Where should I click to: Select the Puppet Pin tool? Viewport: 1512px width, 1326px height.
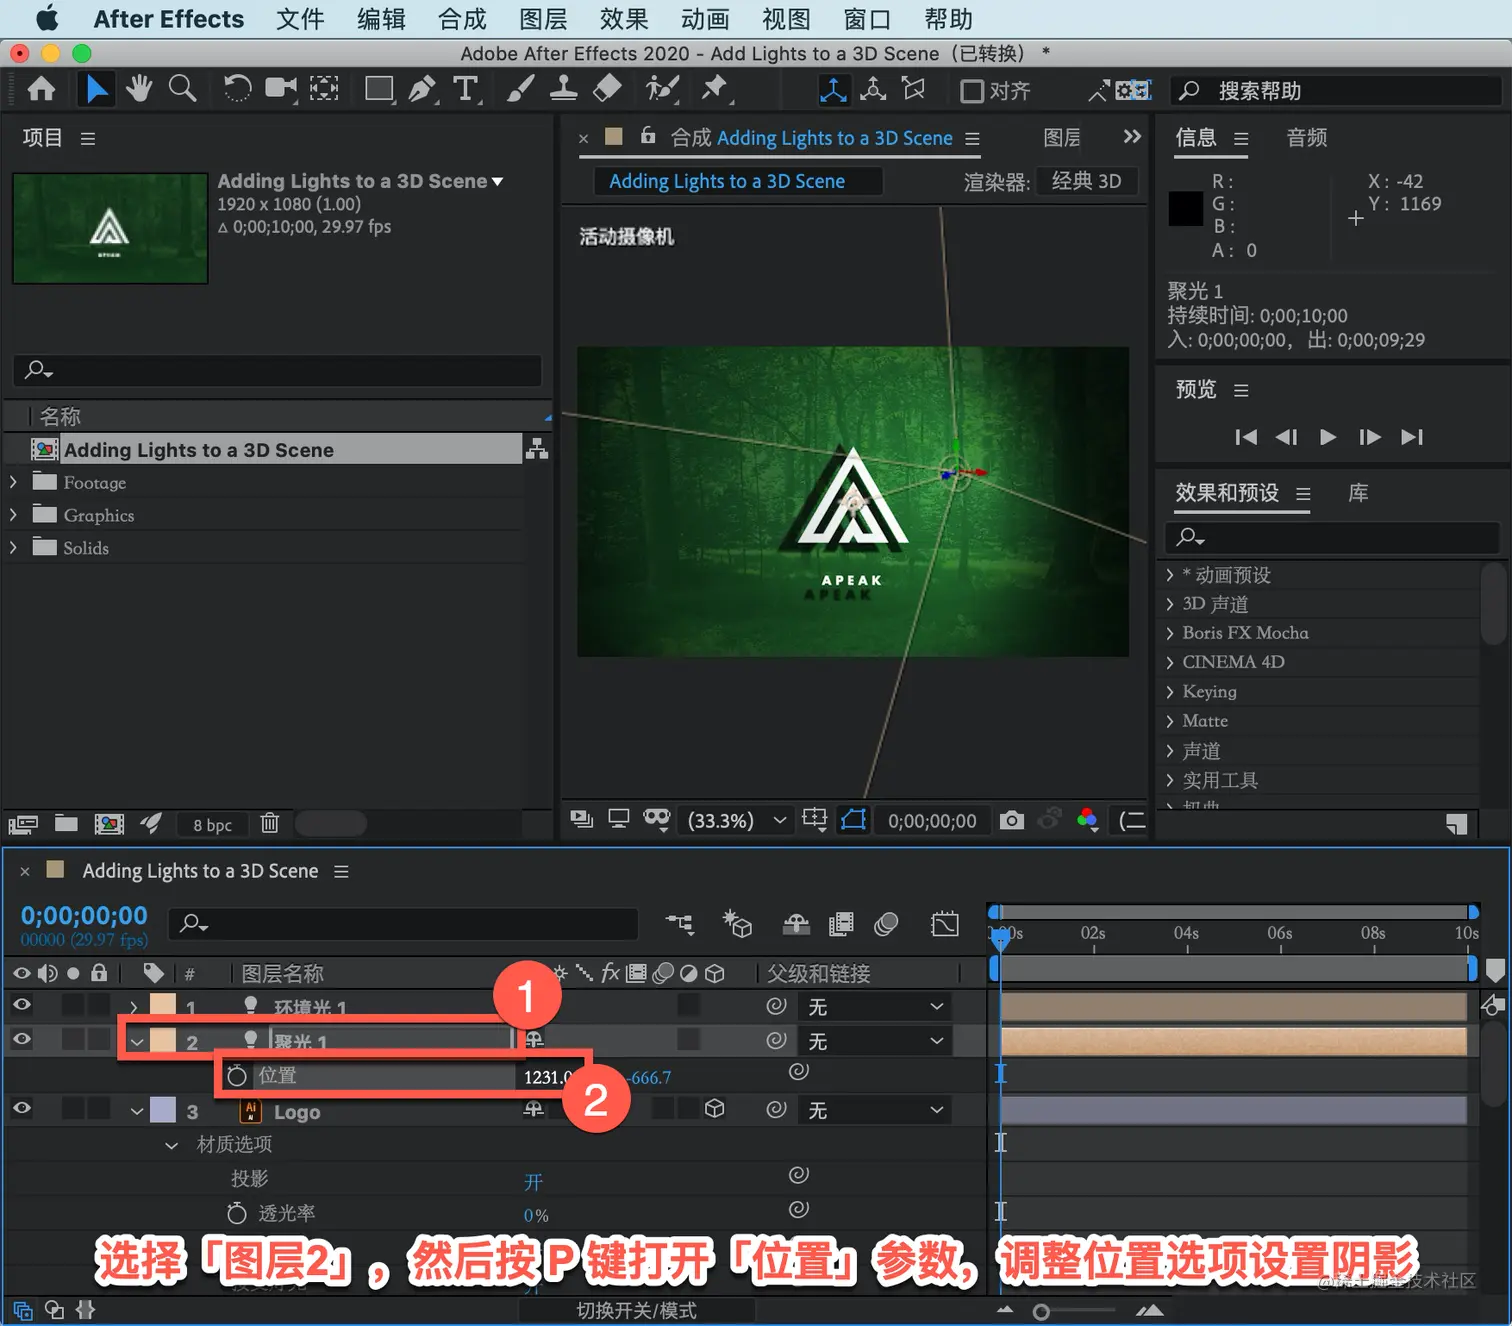pos(715,90)
